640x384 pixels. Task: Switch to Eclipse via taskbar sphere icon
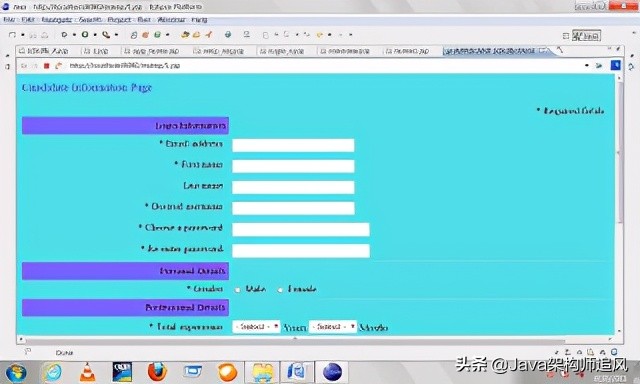pos(332,372)
